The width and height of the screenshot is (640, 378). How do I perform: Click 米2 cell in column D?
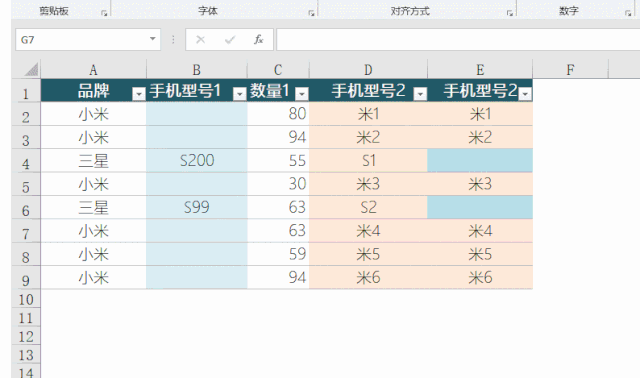click(x=368, y=137)
